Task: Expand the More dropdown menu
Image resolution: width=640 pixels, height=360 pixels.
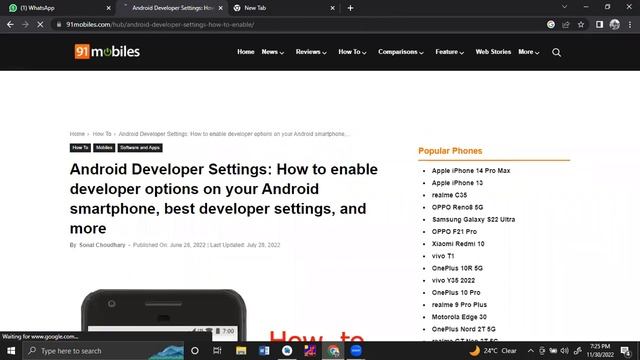Action: tap(529, 52)
